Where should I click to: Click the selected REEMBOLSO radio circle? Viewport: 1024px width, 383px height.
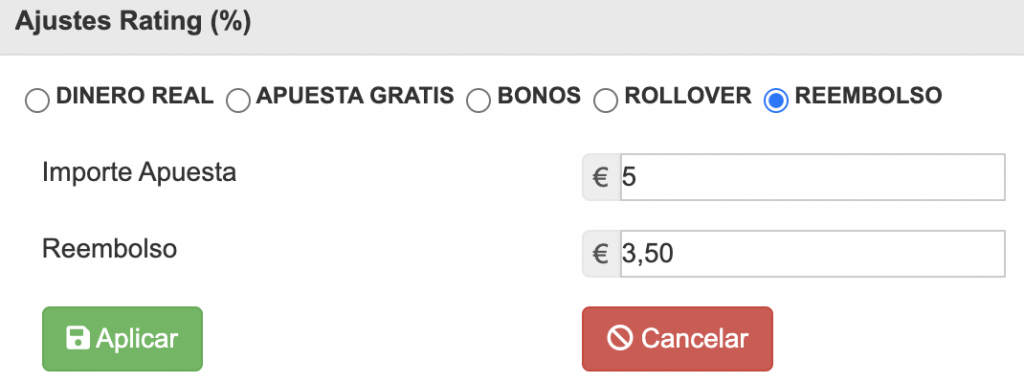point(776,101)
